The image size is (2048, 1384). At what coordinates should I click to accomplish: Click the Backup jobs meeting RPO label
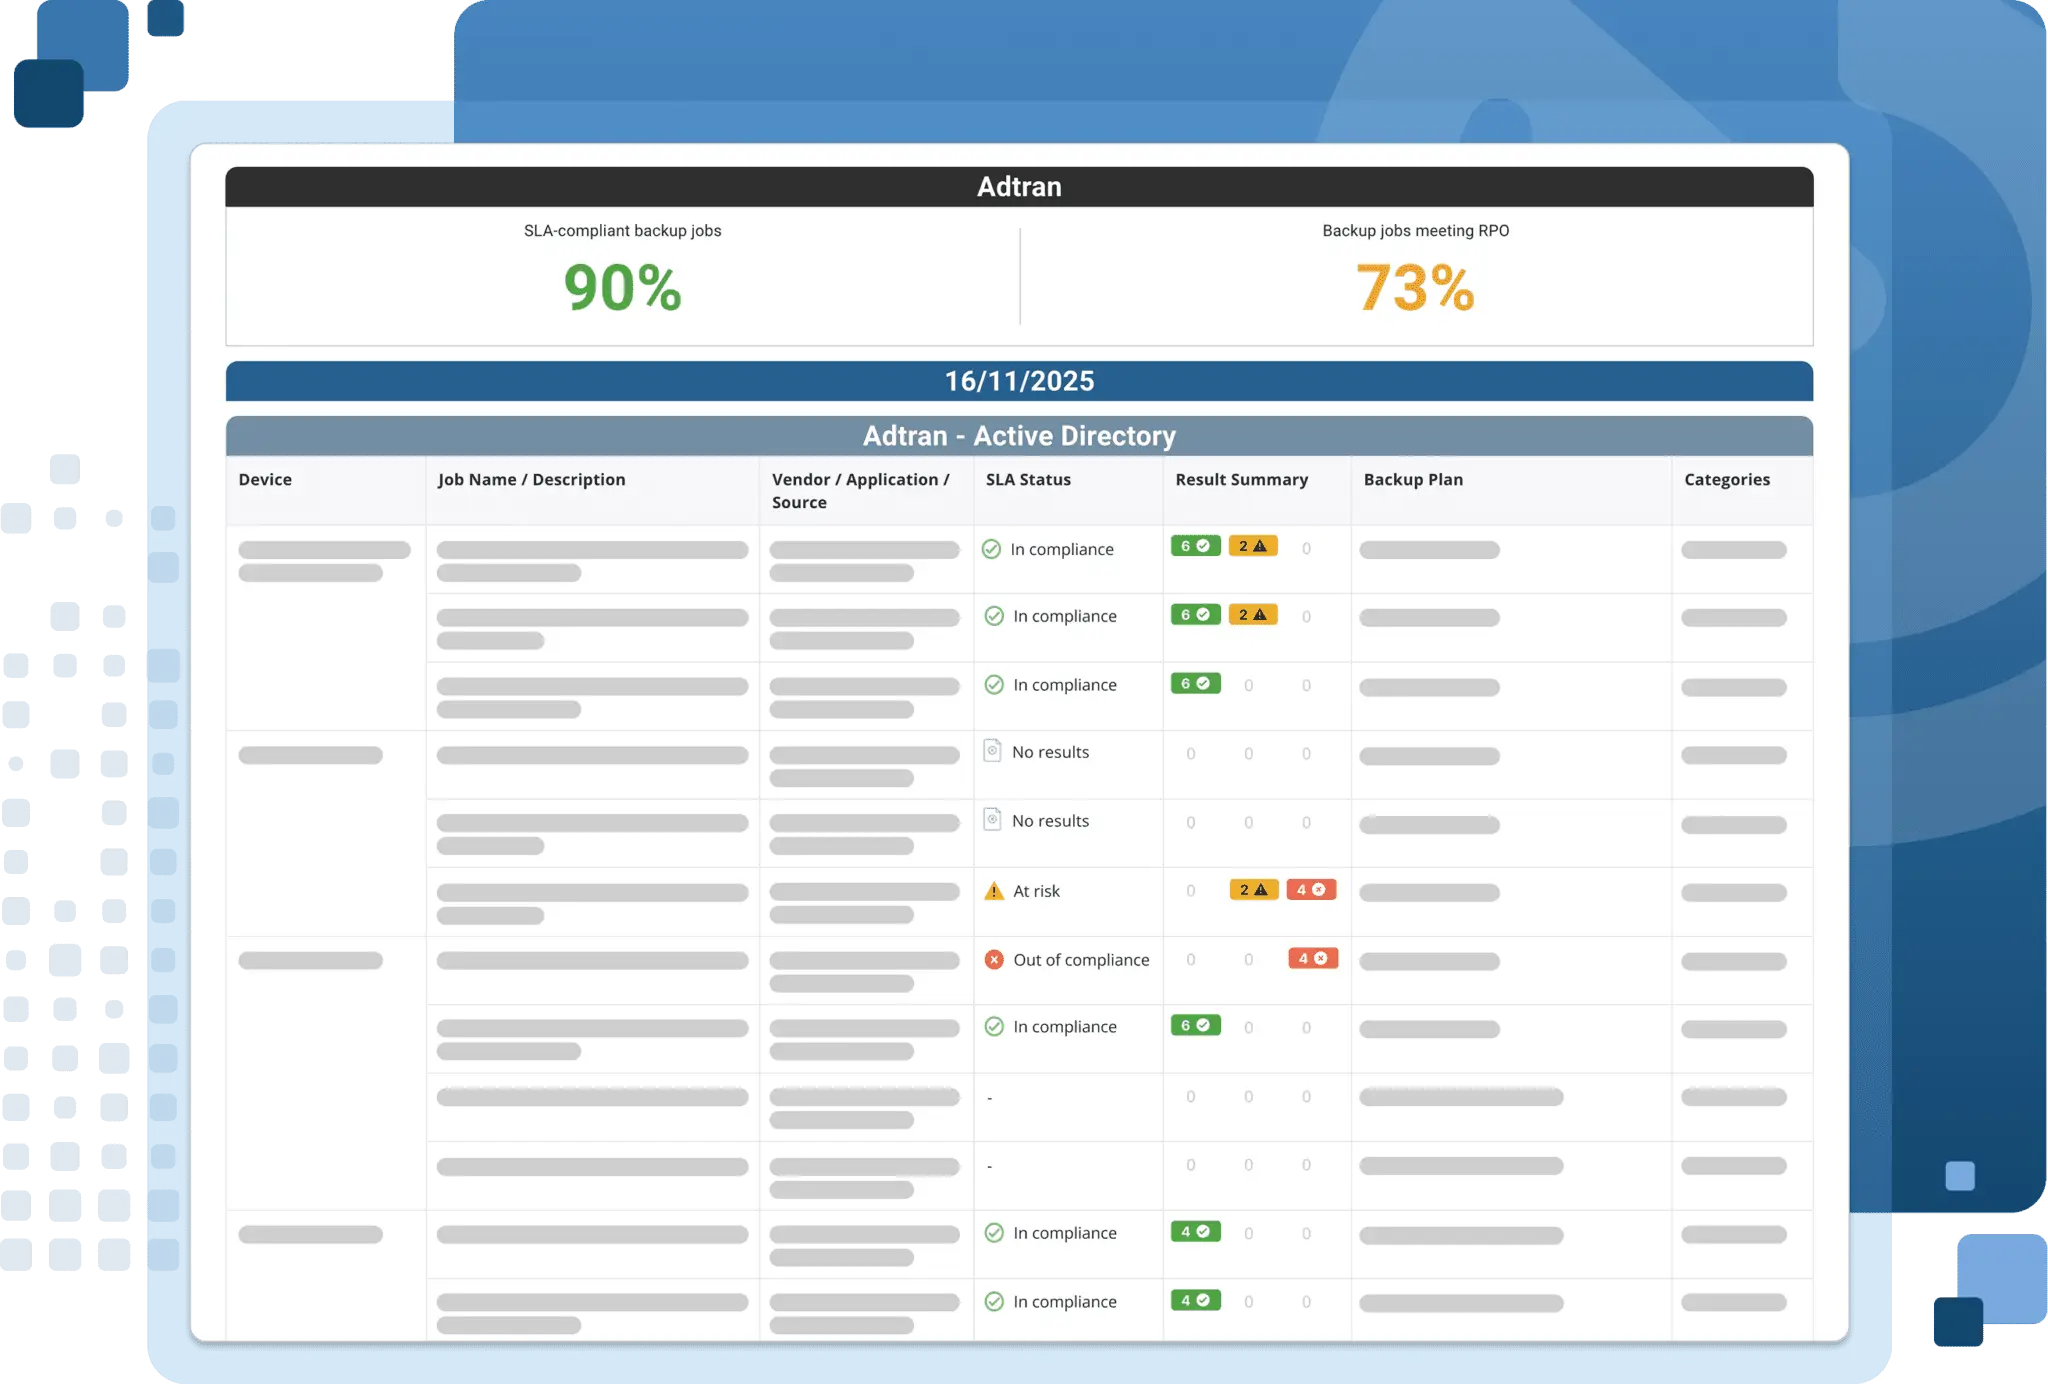coord(1415,231)
